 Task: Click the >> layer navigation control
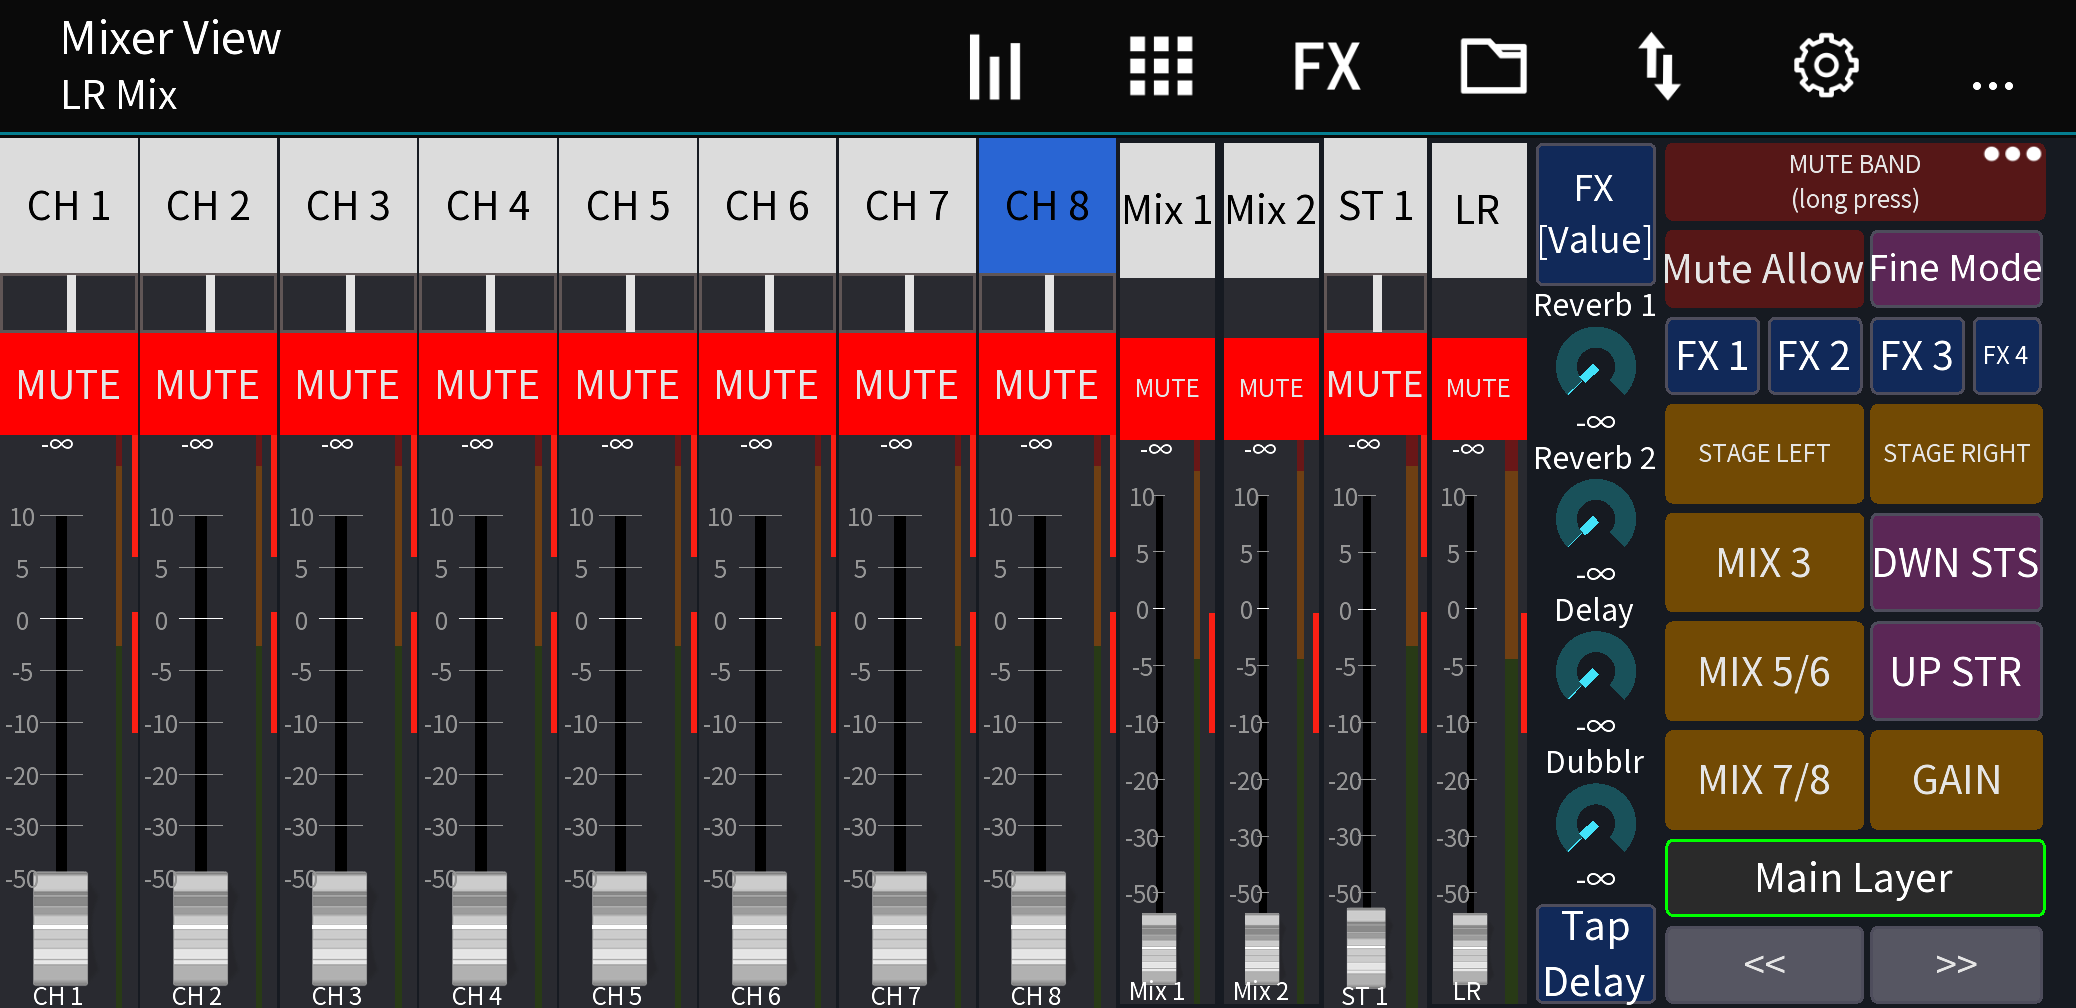[1956, 963]
